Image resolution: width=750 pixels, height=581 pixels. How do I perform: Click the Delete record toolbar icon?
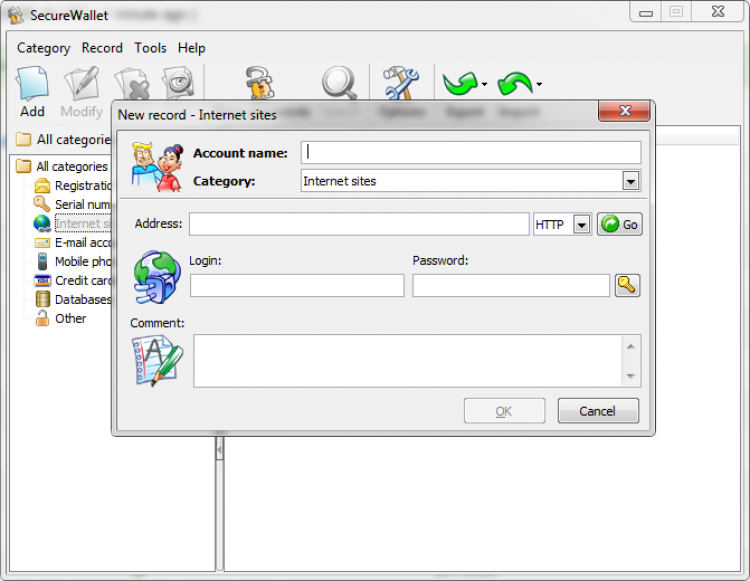[132, 83]
